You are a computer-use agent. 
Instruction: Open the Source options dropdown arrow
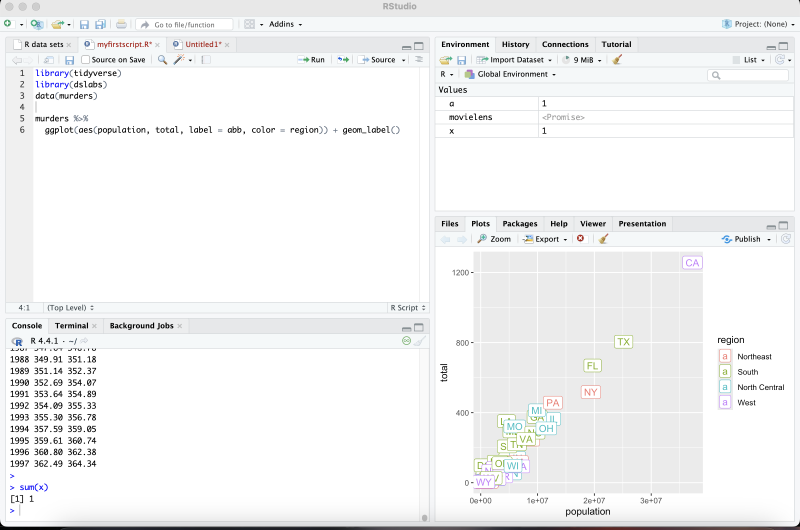click(404, 60)
